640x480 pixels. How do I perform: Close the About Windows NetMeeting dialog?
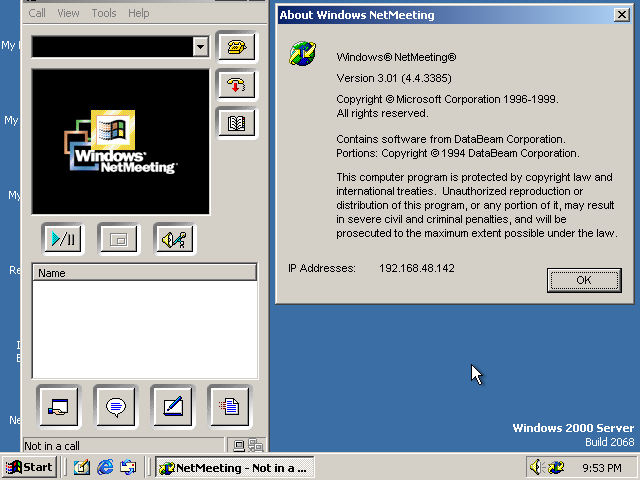[x=622, y=15]
